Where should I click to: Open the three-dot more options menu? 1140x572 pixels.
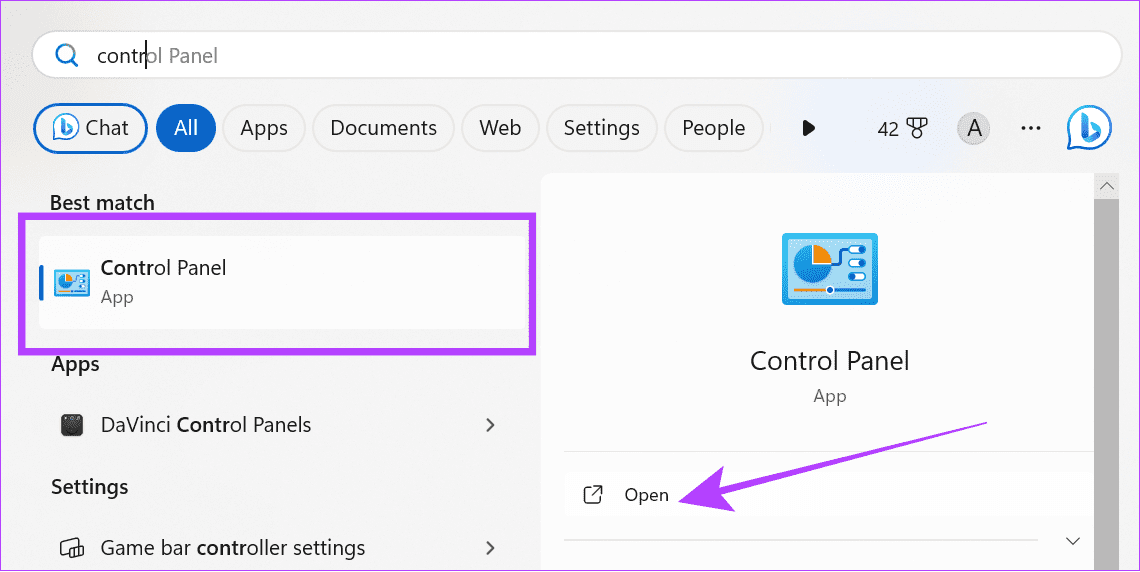tap(1031, 129)
